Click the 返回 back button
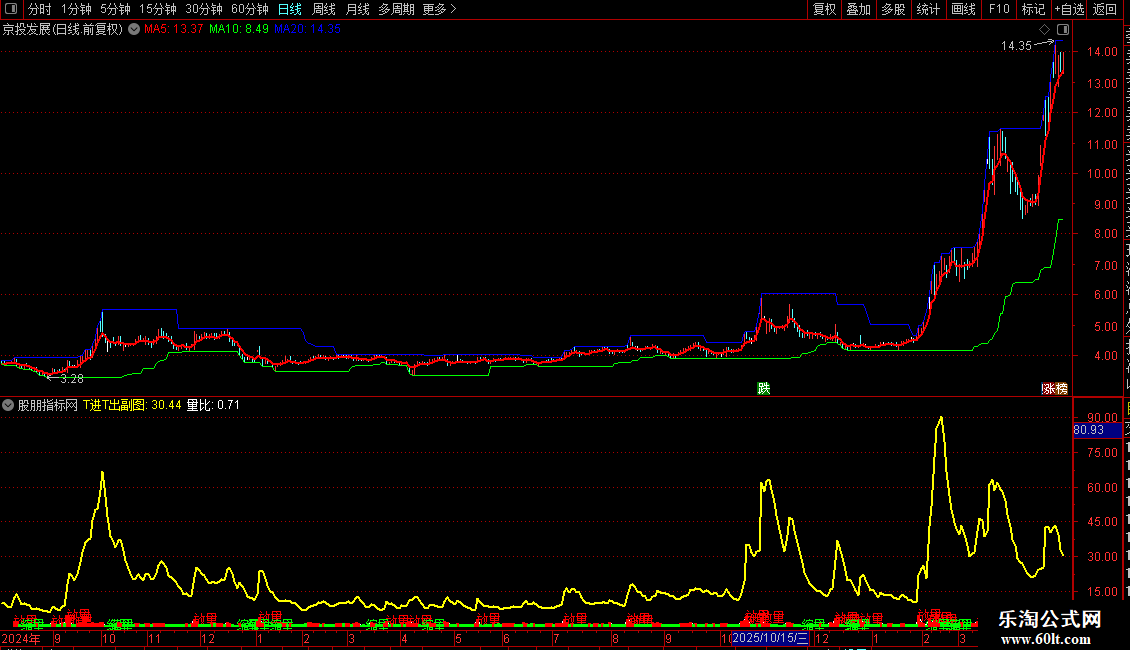 click(1105, 9)
